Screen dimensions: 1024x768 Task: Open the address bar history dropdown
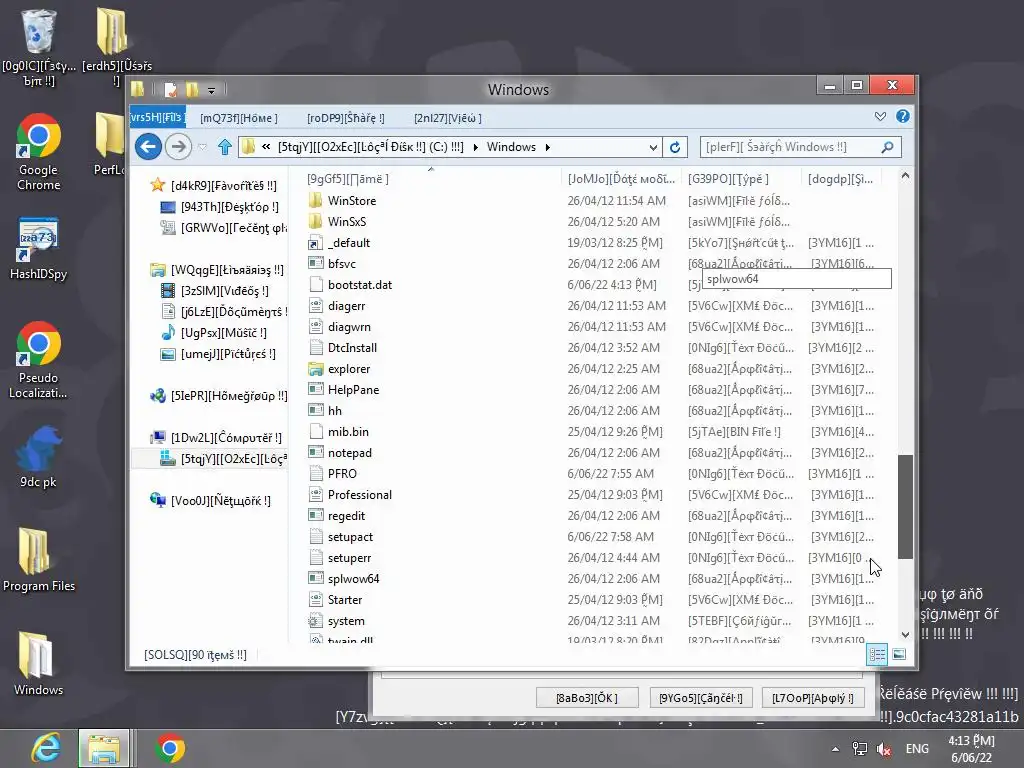pos(653,148)
